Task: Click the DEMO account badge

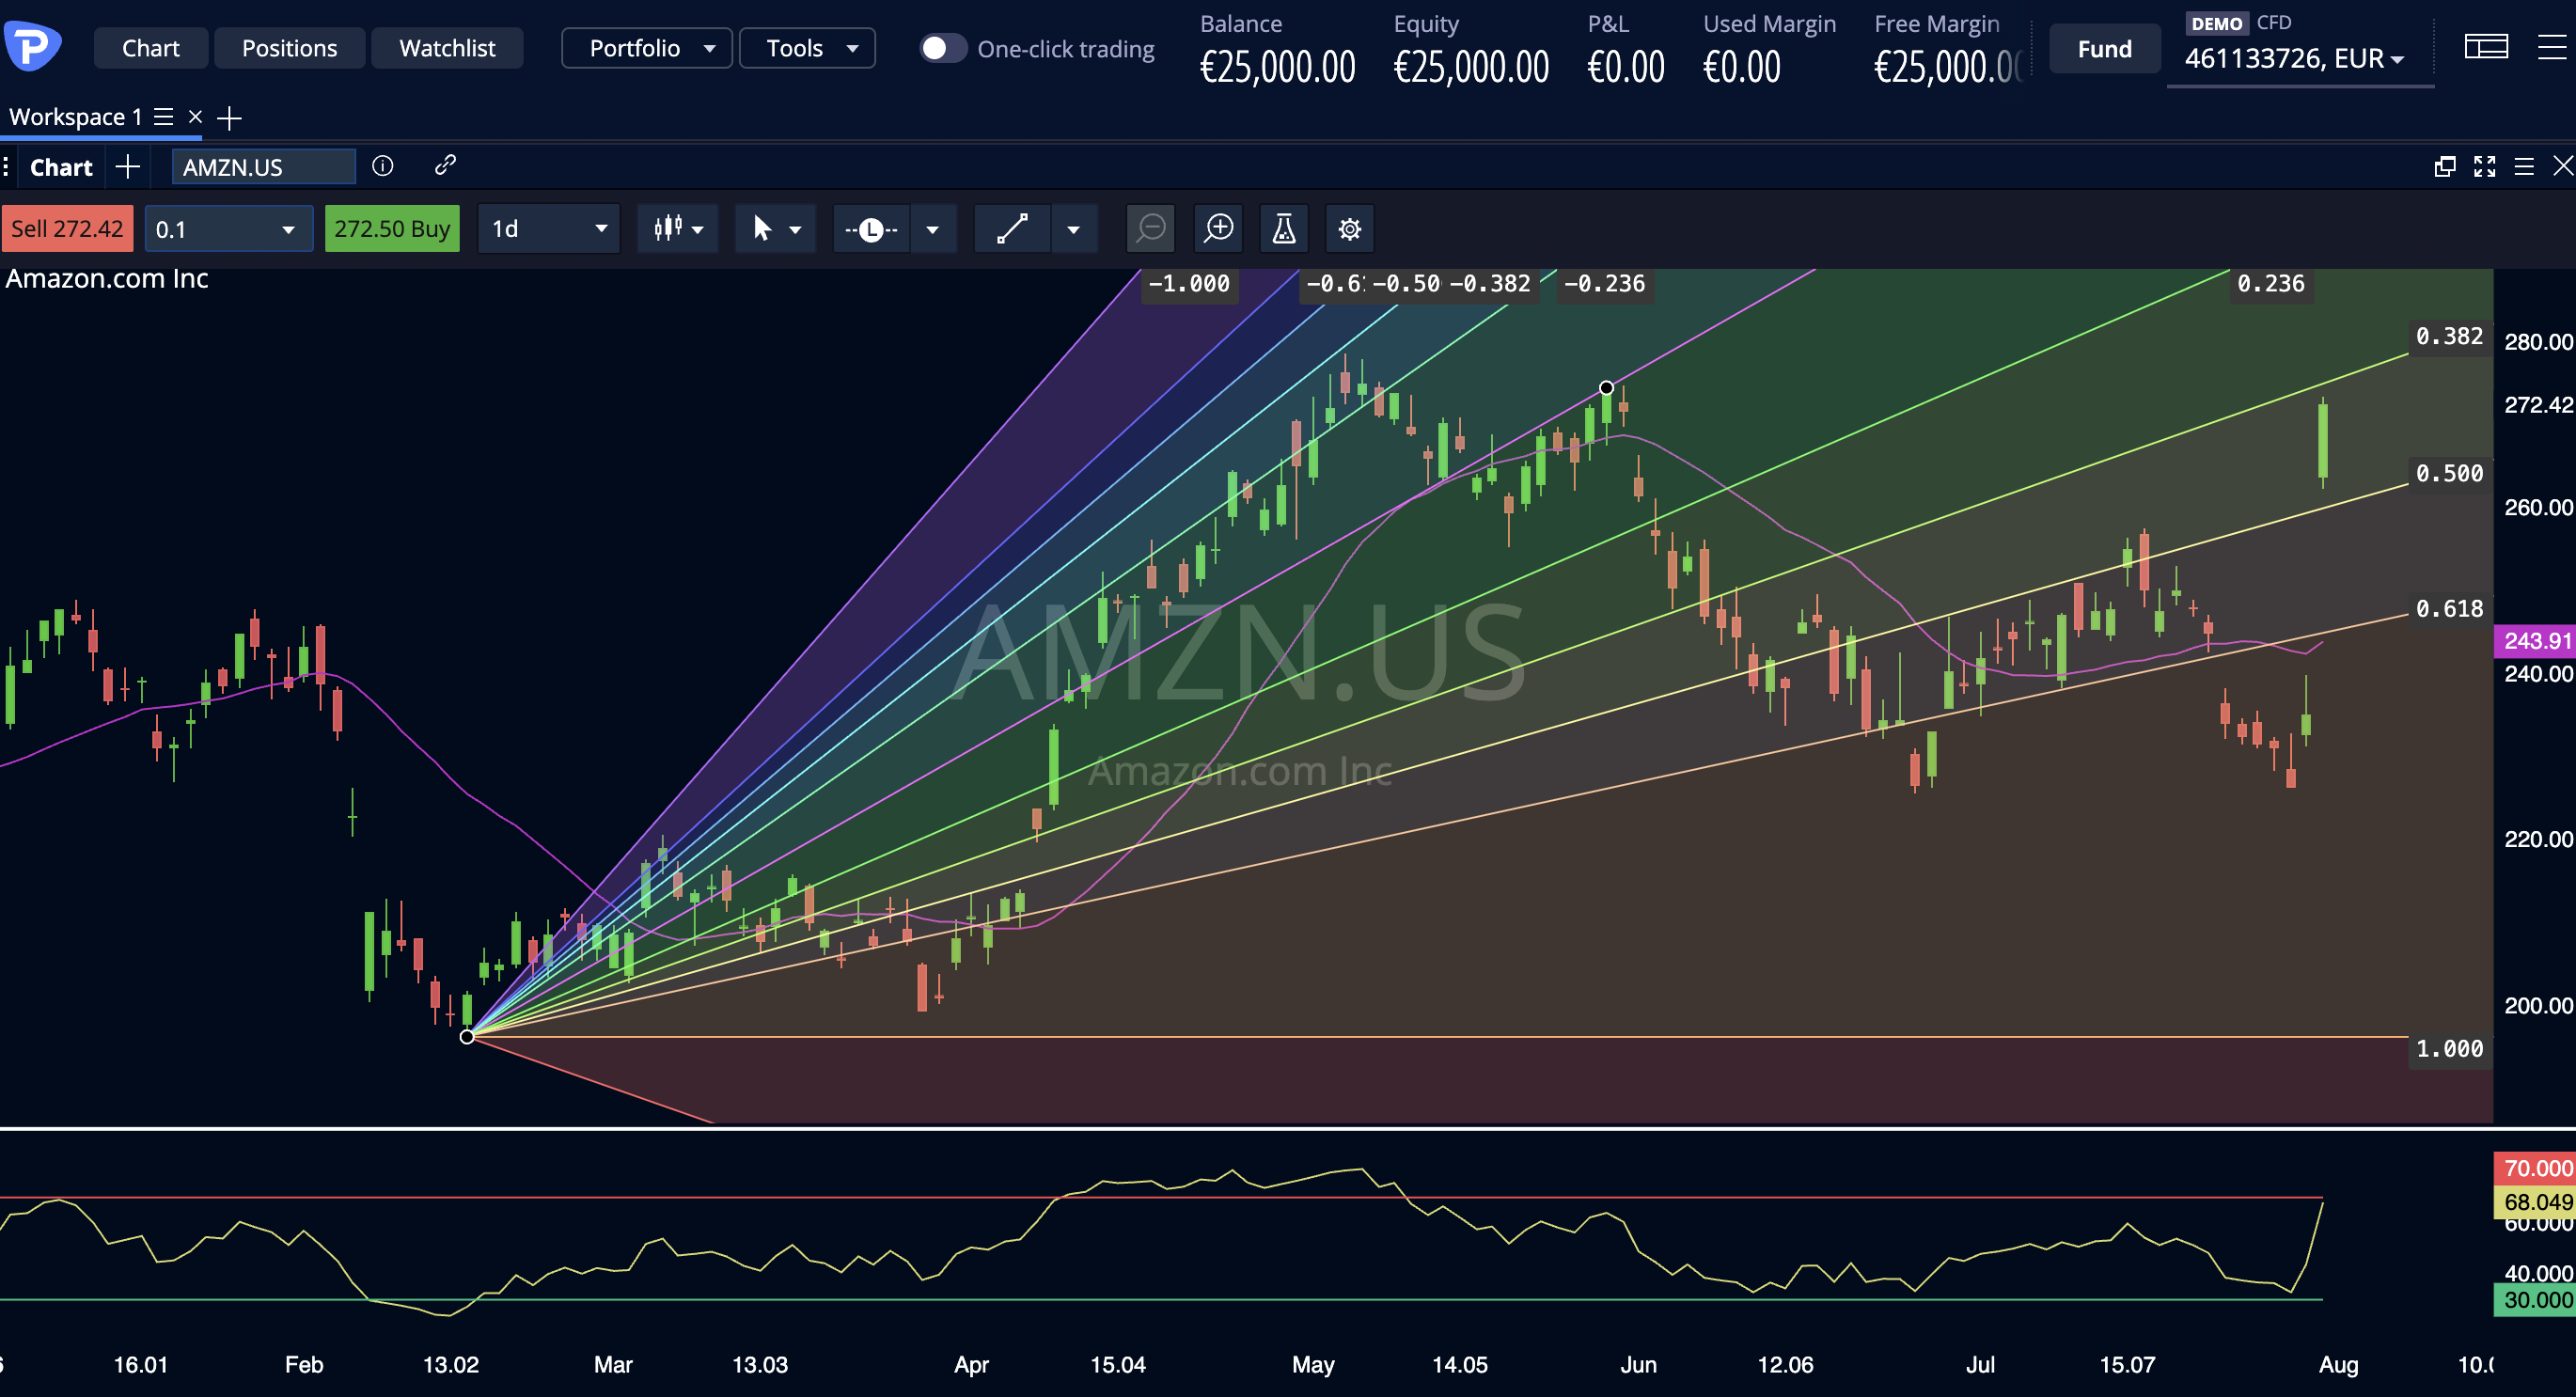Action: coord(2216,23)
